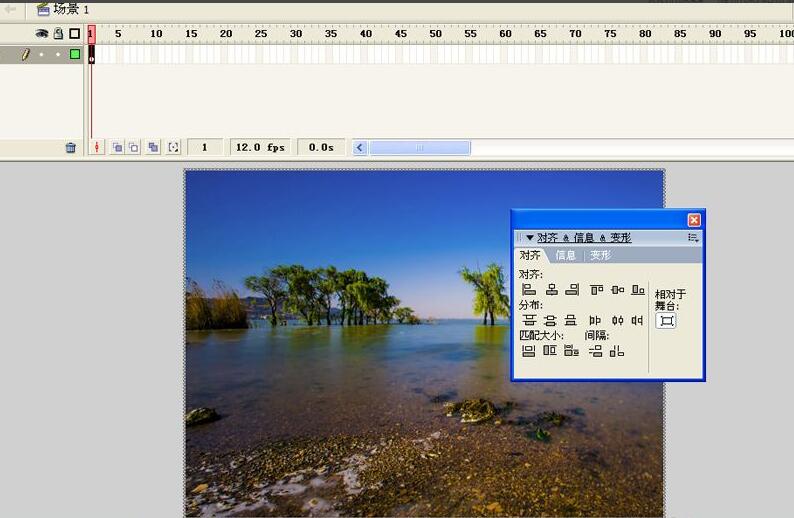Viewport: 794px width, 518px height.
Task: Click the align bottom edge icon
Action: click(x=638, y=290)
